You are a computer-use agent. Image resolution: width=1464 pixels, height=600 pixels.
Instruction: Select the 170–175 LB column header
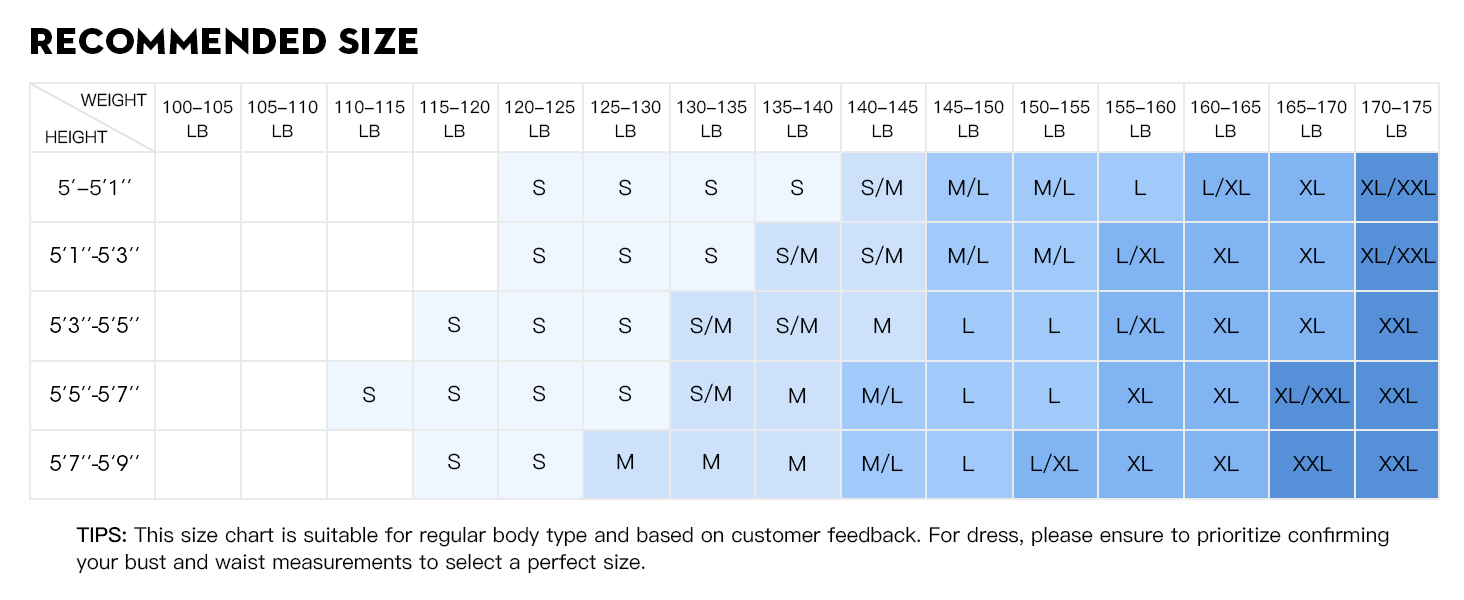click(1397, 118)
